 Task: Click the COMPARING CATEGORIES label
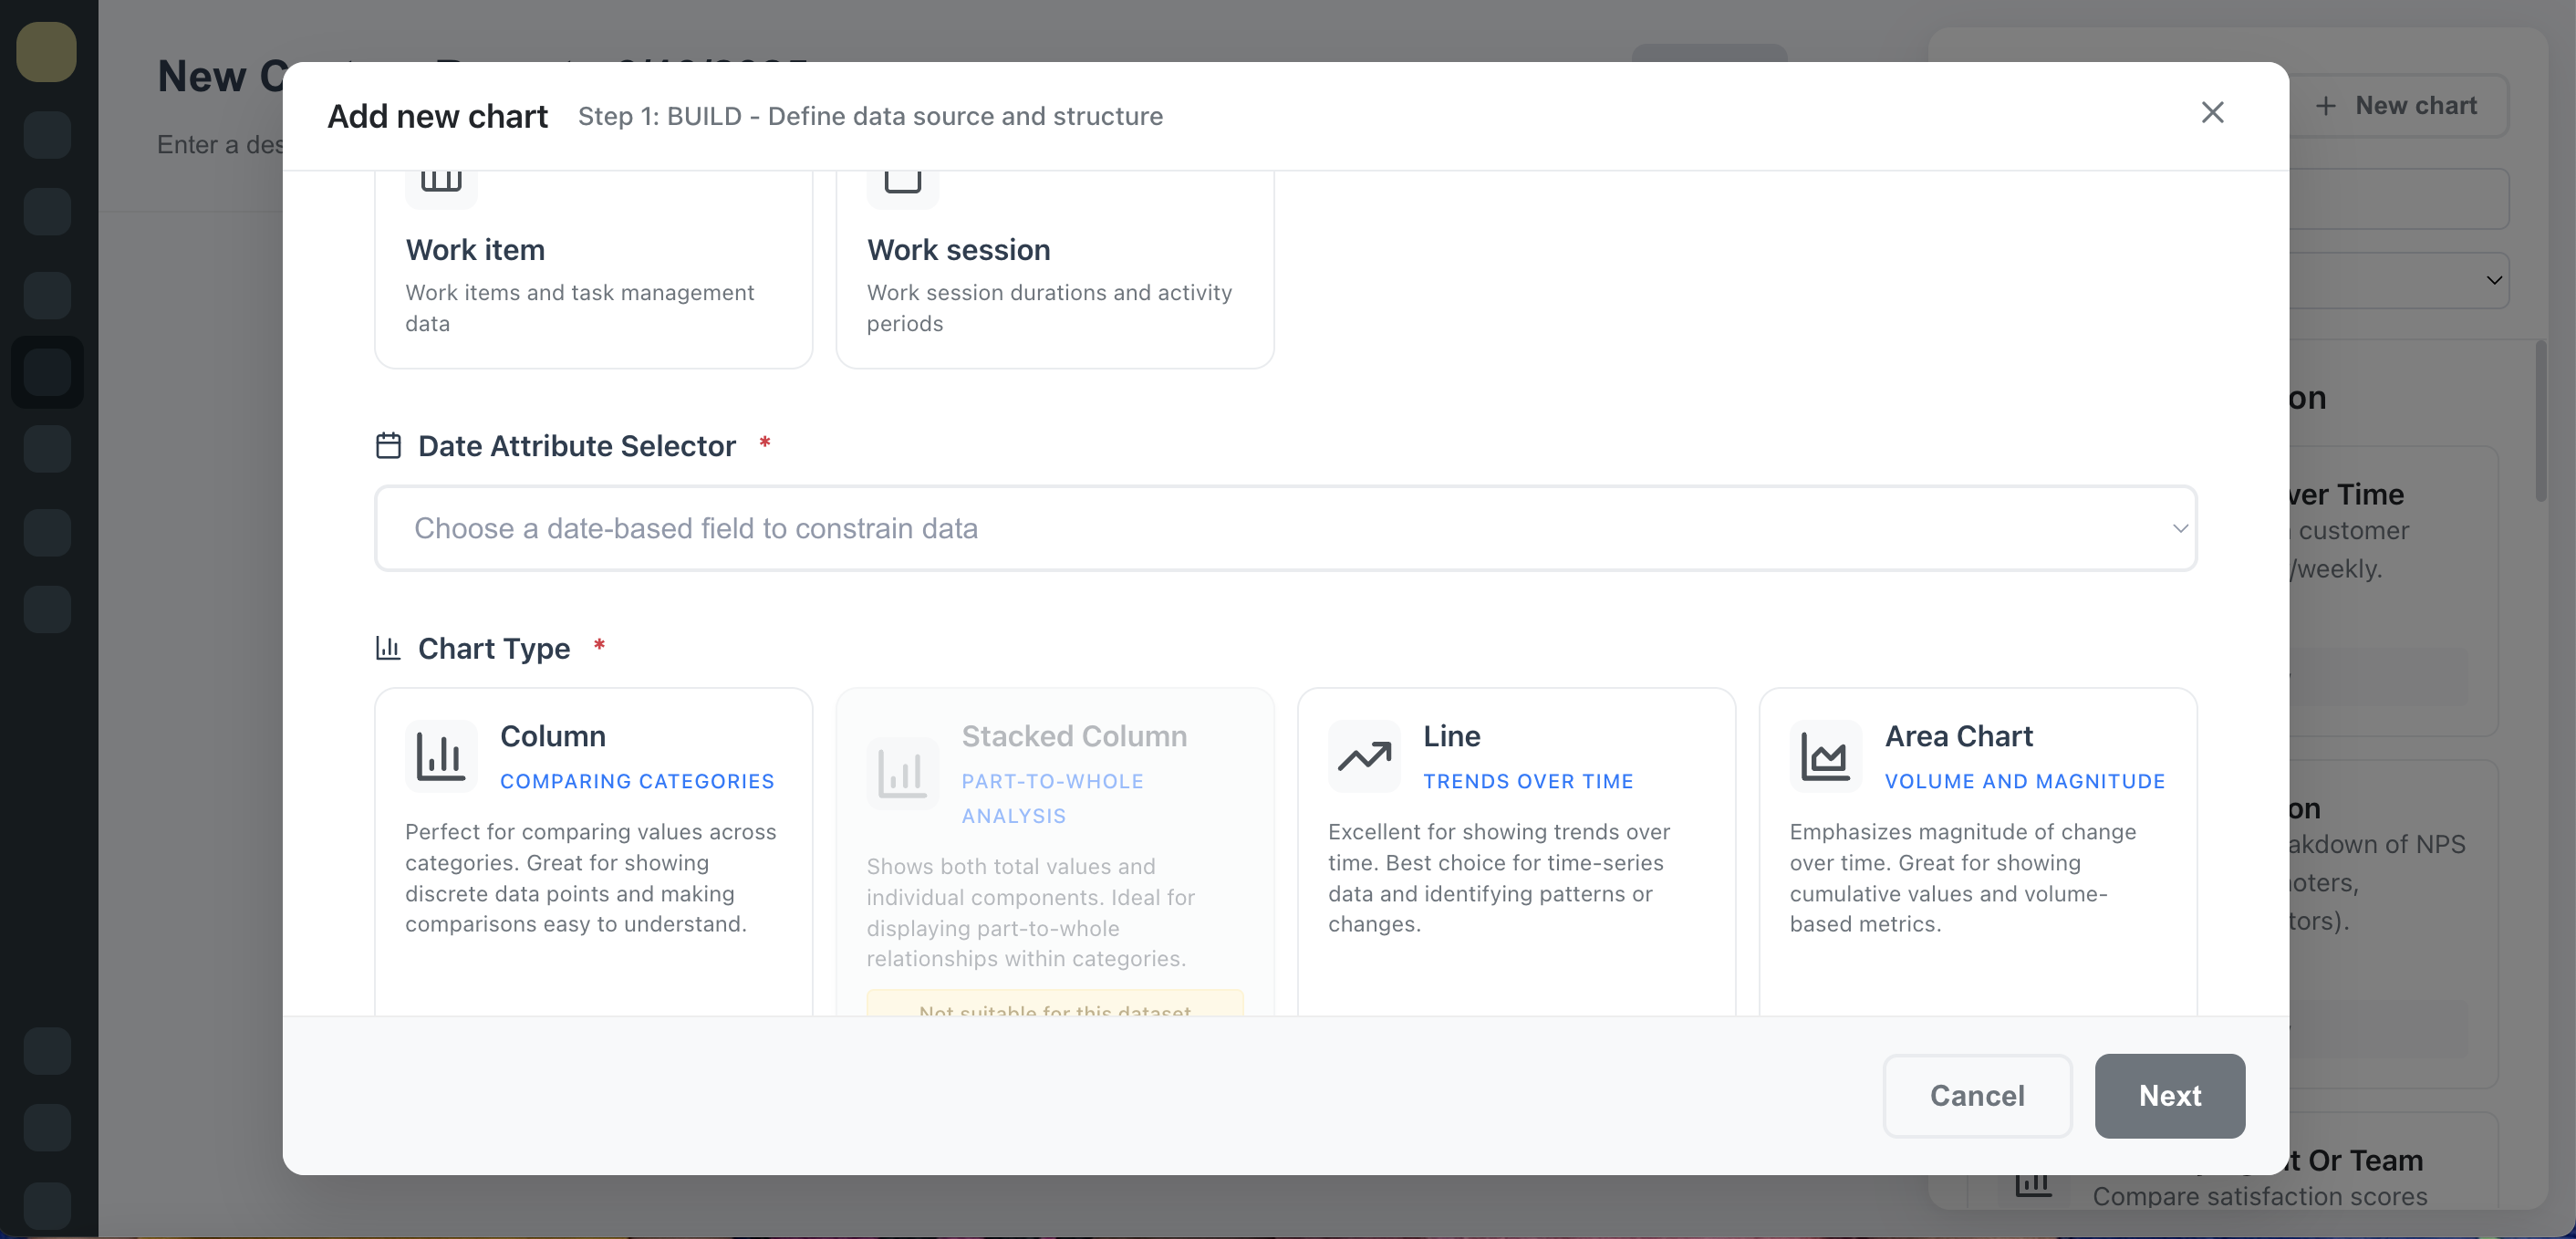click(x=637, y=781)
